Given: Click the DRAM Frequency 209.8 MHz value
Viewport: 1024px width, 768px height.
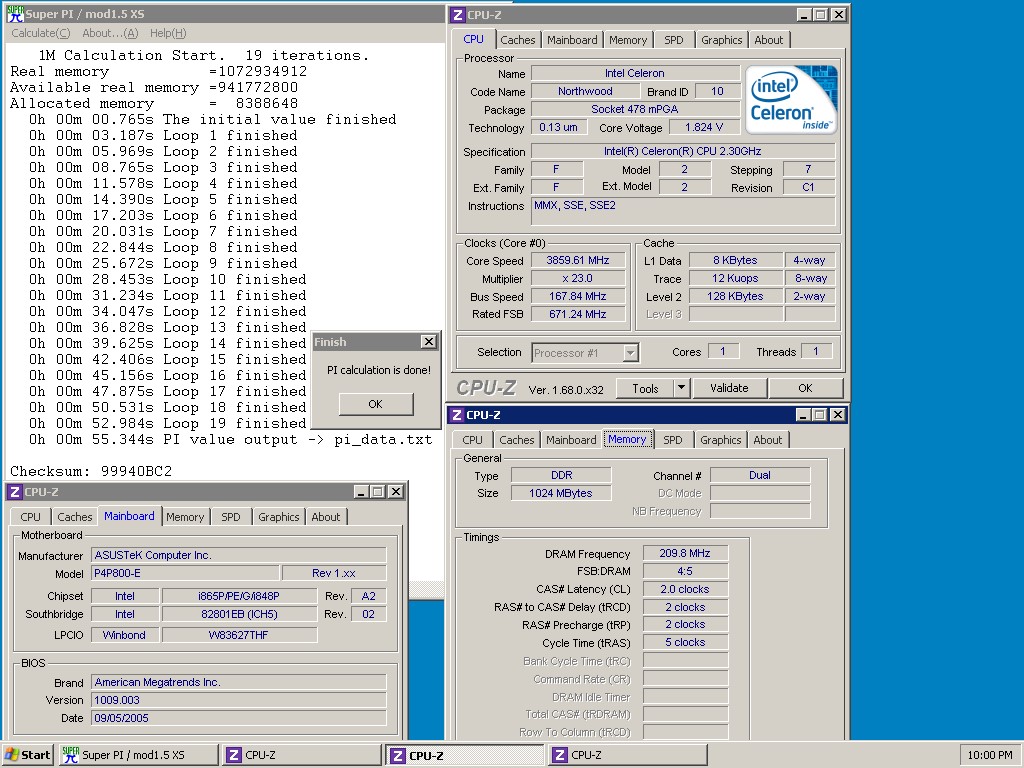Looking at the screenshot, I should click(x=685, y=553).
